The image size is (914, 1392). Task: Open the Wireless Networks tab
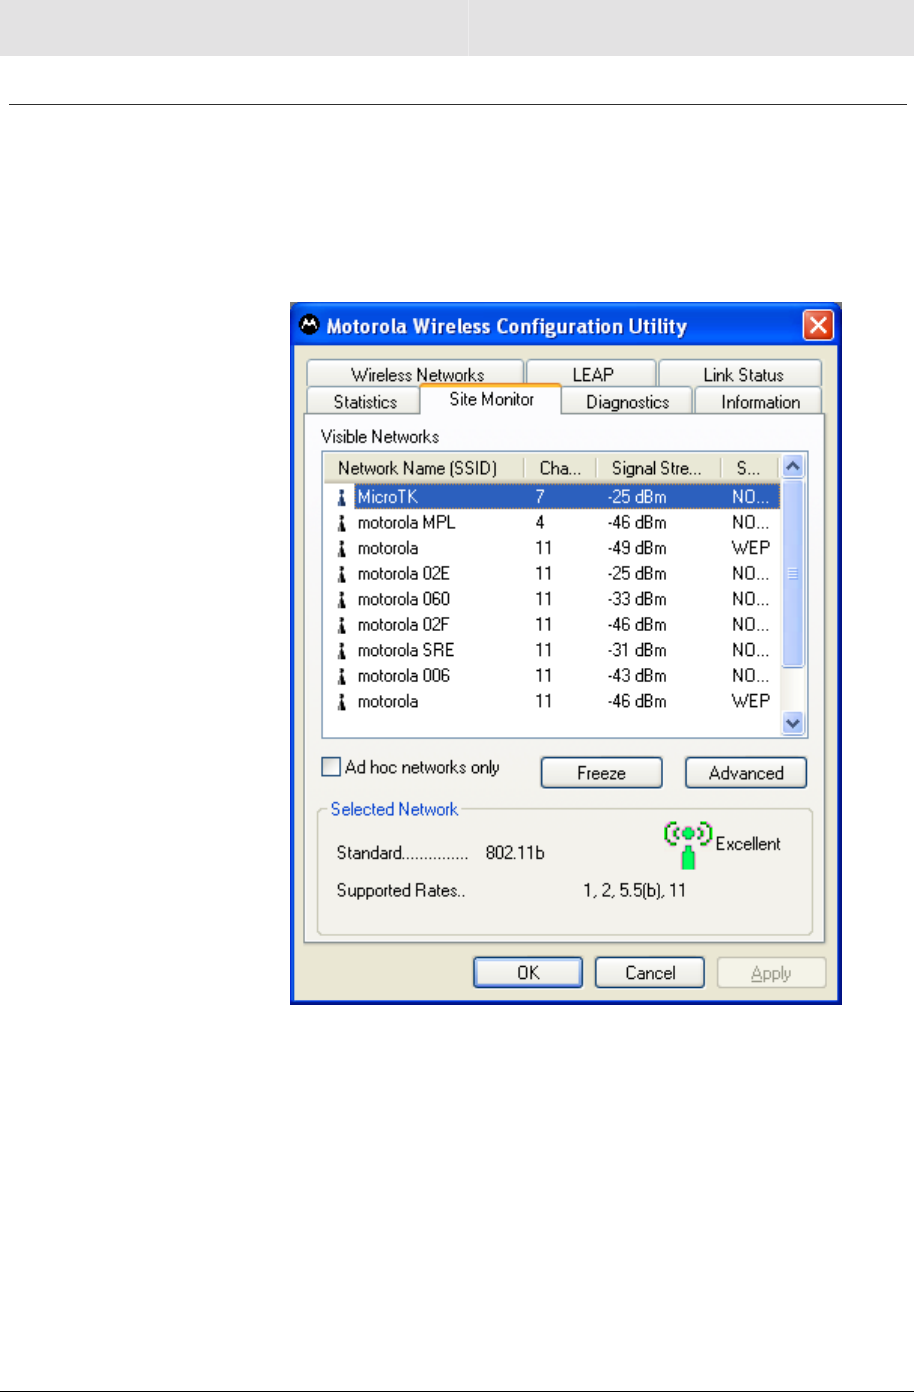(415, 374)
